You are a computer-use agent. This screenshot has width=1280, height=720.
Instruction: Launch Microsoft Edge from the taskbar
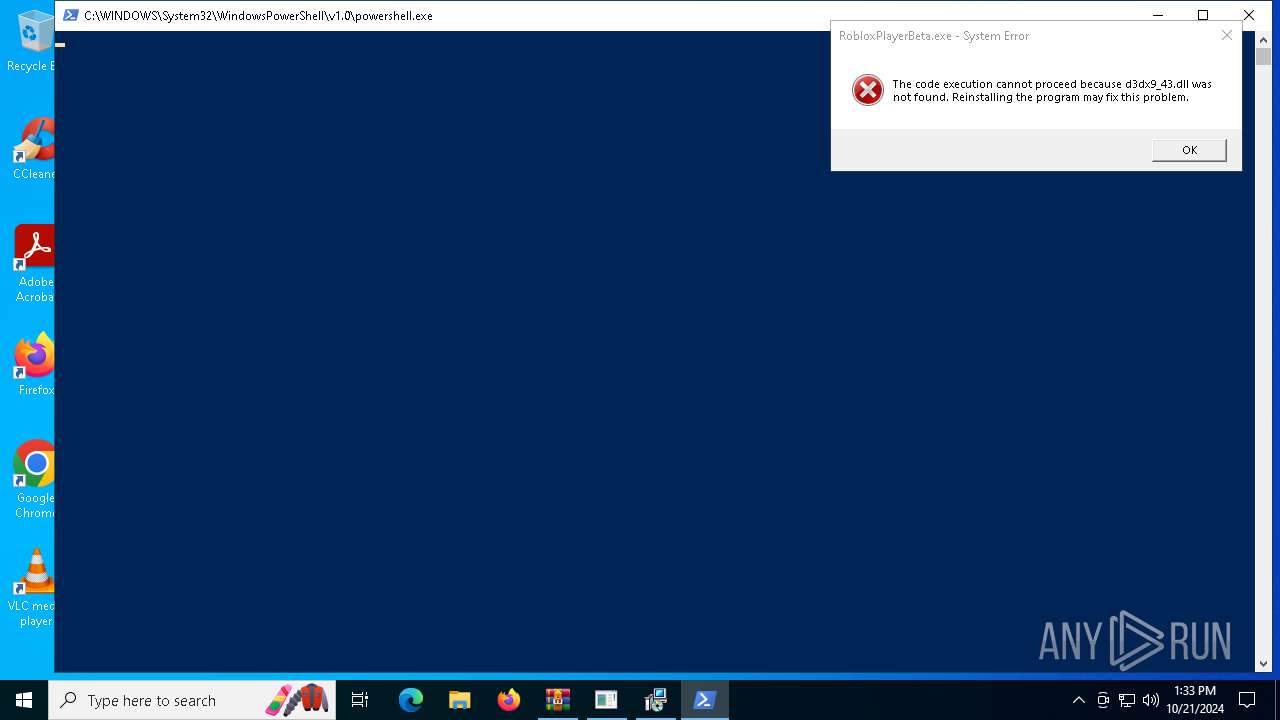pyautogui.click(x=411, y=700)
